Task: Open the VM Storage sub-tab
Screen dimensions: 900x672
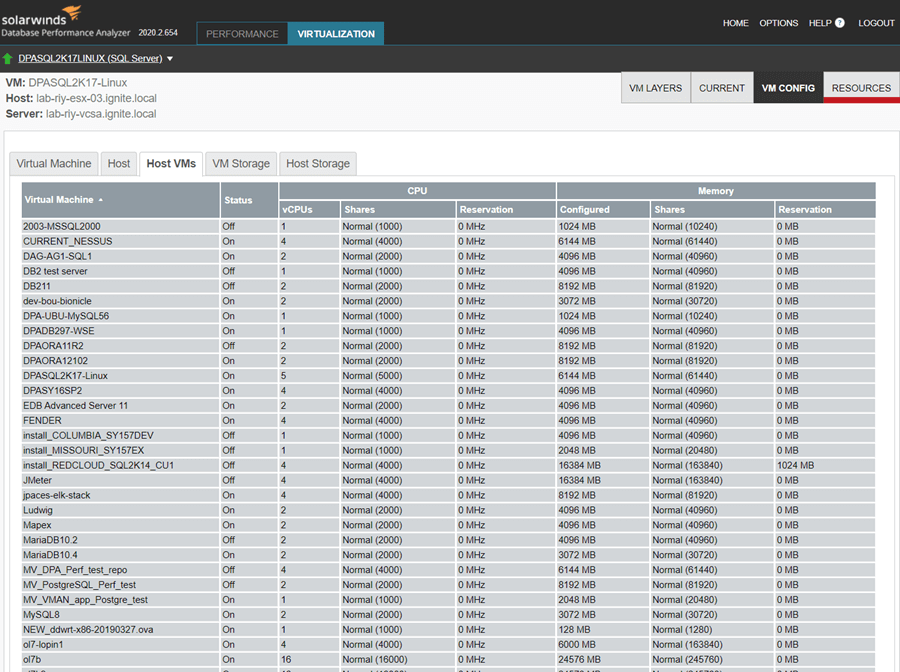Action: tap(241, 164)
